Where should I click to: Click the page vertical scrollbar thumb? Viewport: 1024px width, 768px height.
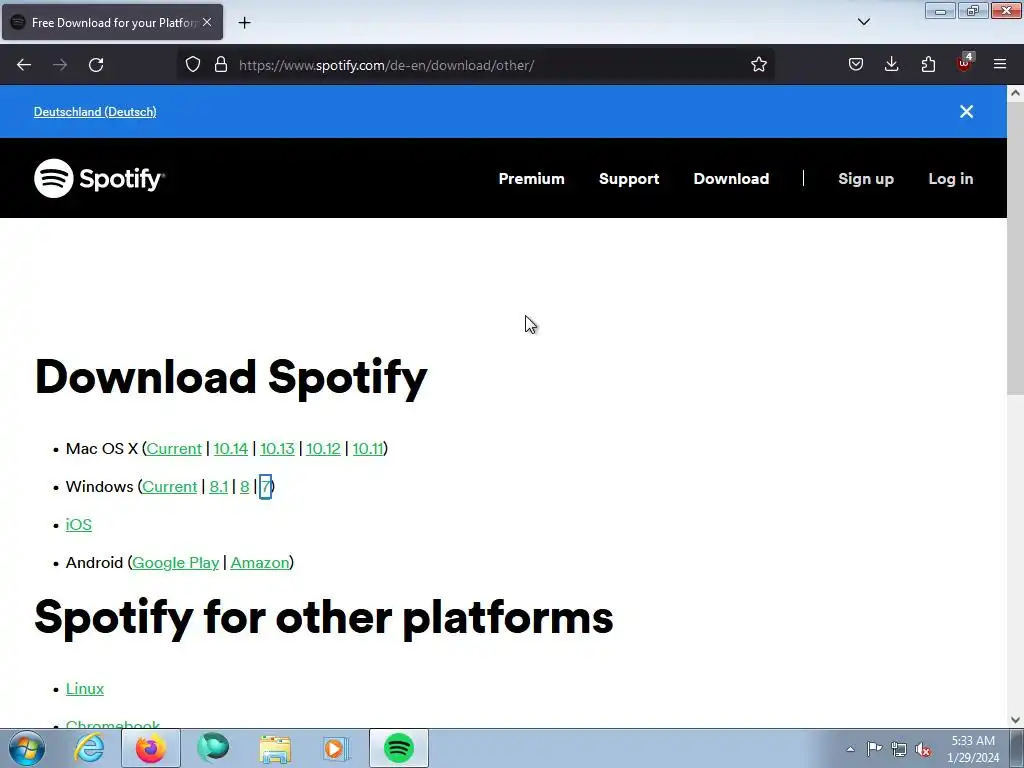coord(1015,248)
